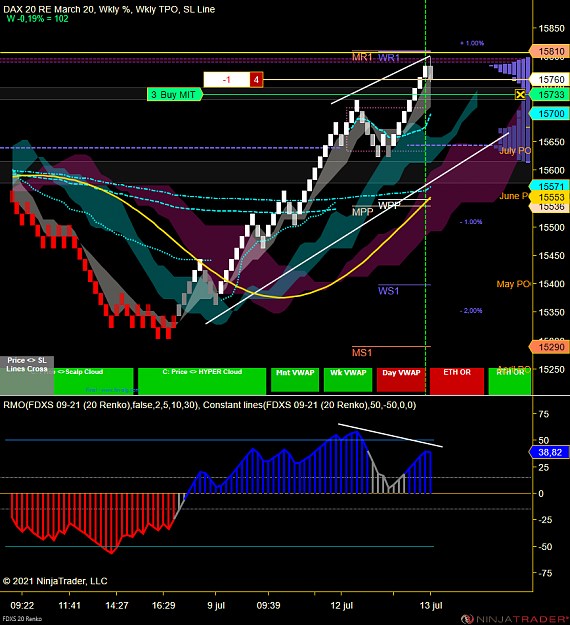This screenshot has height=625, width=570.
Task: Click the WS1 pivot label
Action: (388, 291)
